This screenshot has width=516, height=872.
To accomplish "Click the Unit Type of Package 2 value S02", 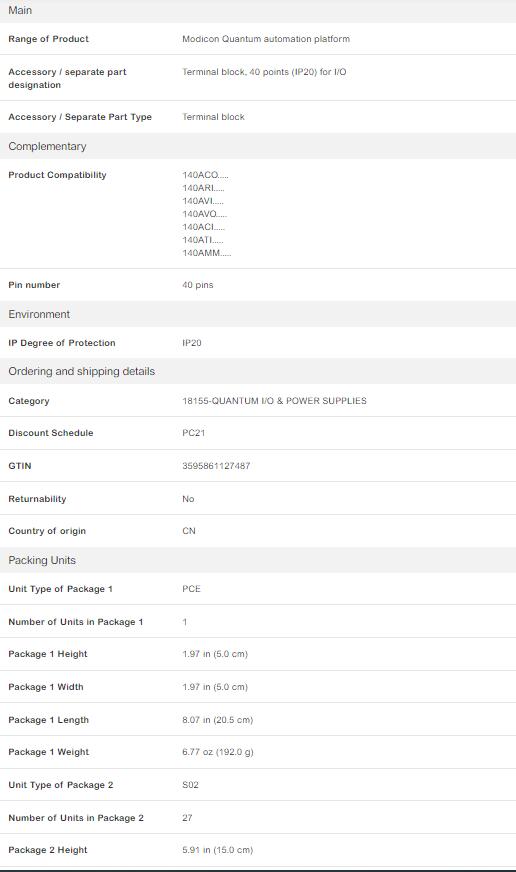I will pyautogui.click(x=190, y=785).
